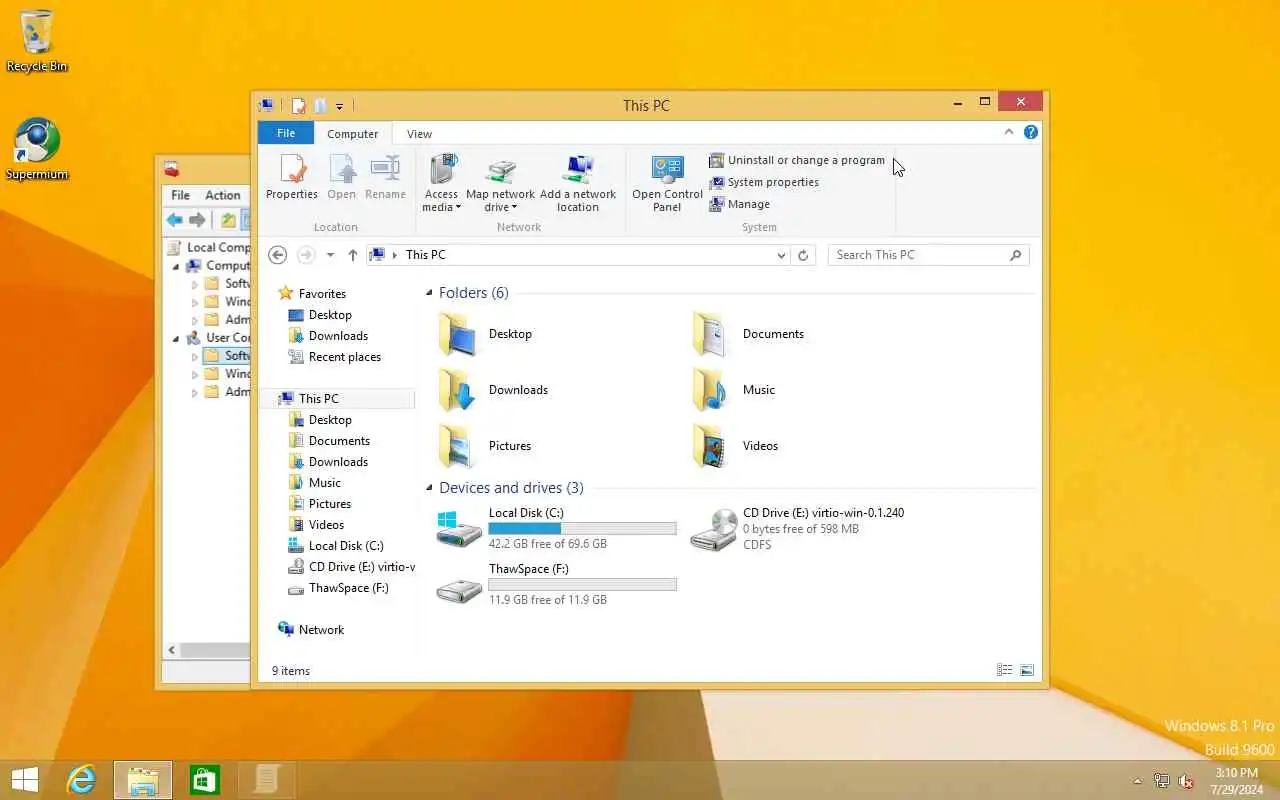This screenshot has height=800, width=1280.
Task: Select the Music folder in Folders group
Action: pos(734,390)
